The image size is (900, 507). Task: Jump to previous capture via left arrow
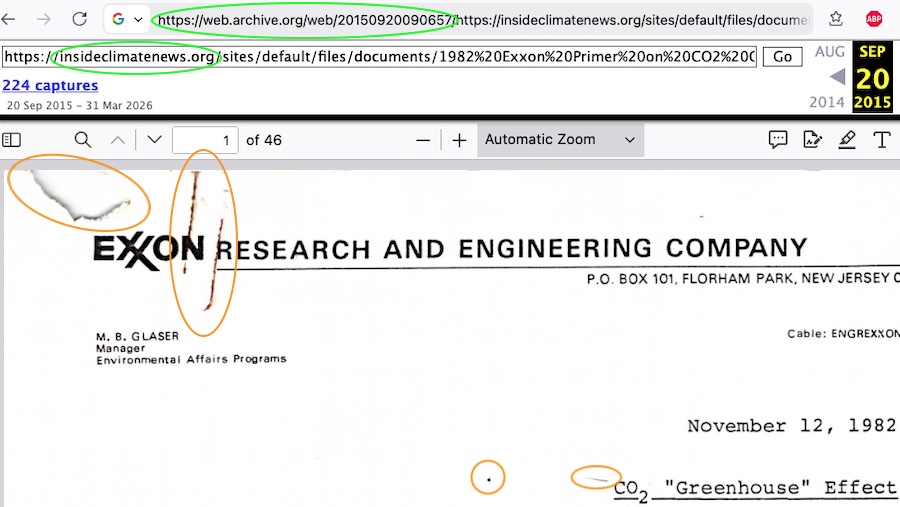tap(837, 77)
